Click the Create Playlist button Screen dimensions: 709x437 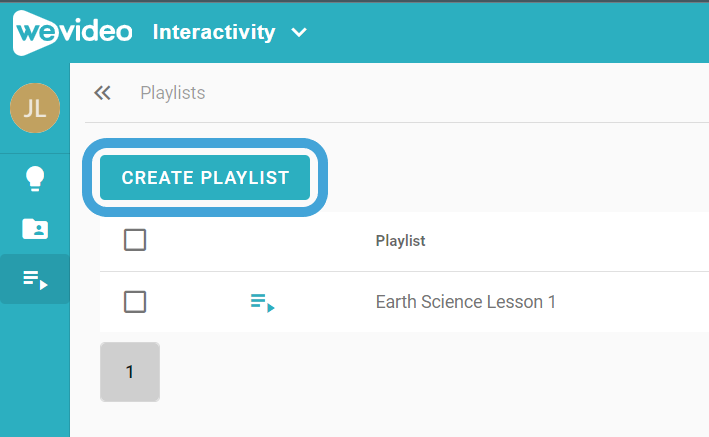coord(205,177)
